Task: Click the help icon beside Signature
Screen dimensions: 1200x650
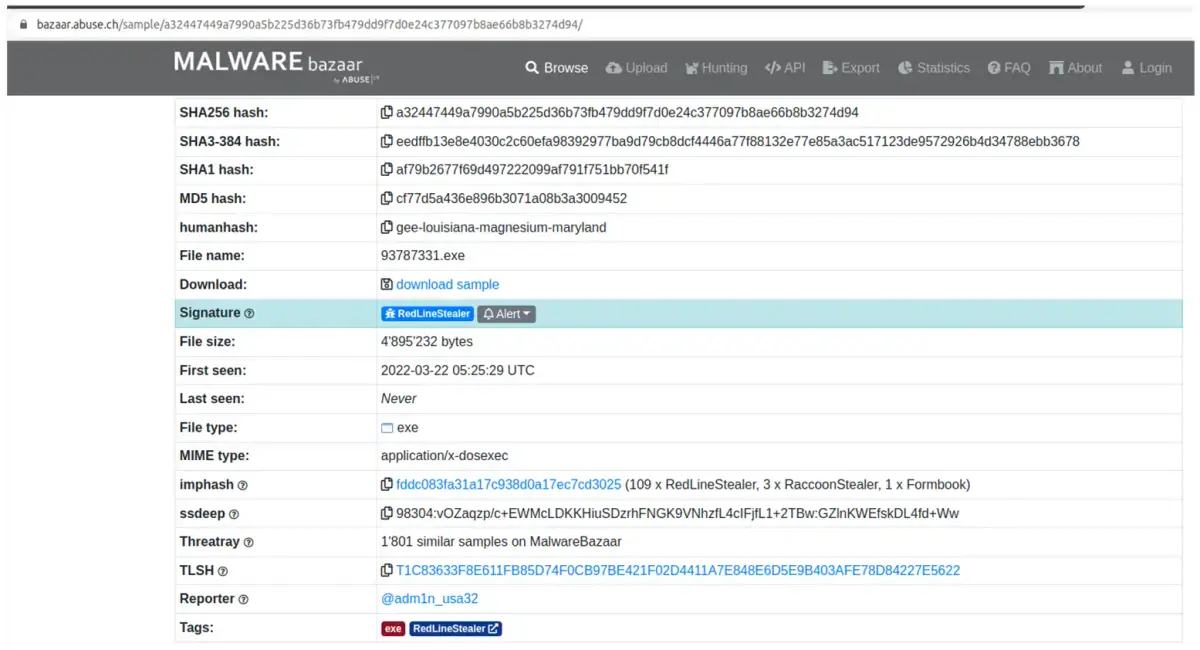Action: point(249,314)
